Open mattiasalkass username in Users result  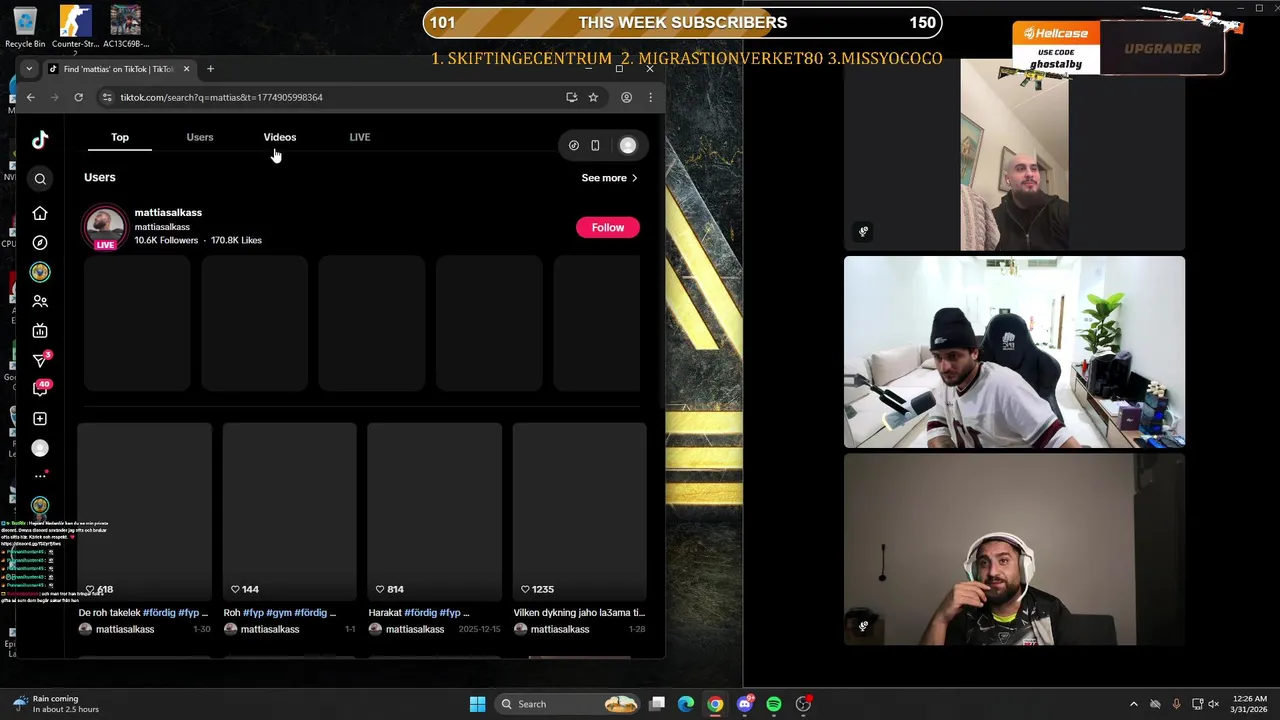click(168, 212)
